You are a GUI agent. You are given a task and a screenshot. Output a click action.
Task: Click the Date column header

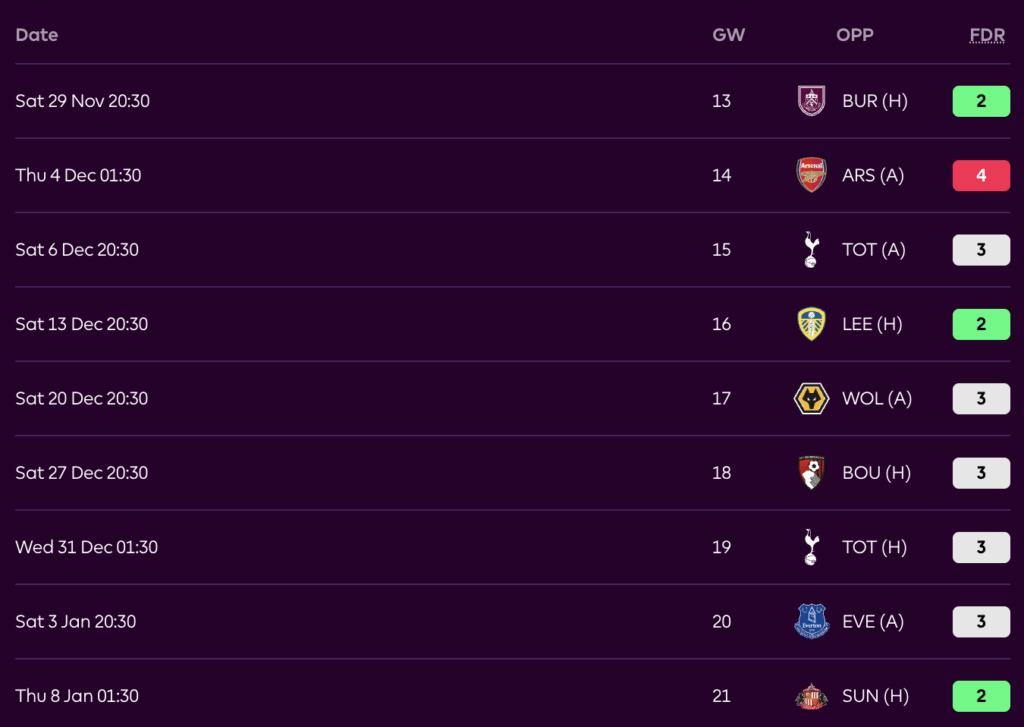pyautogui.click(x=37, y=35)
